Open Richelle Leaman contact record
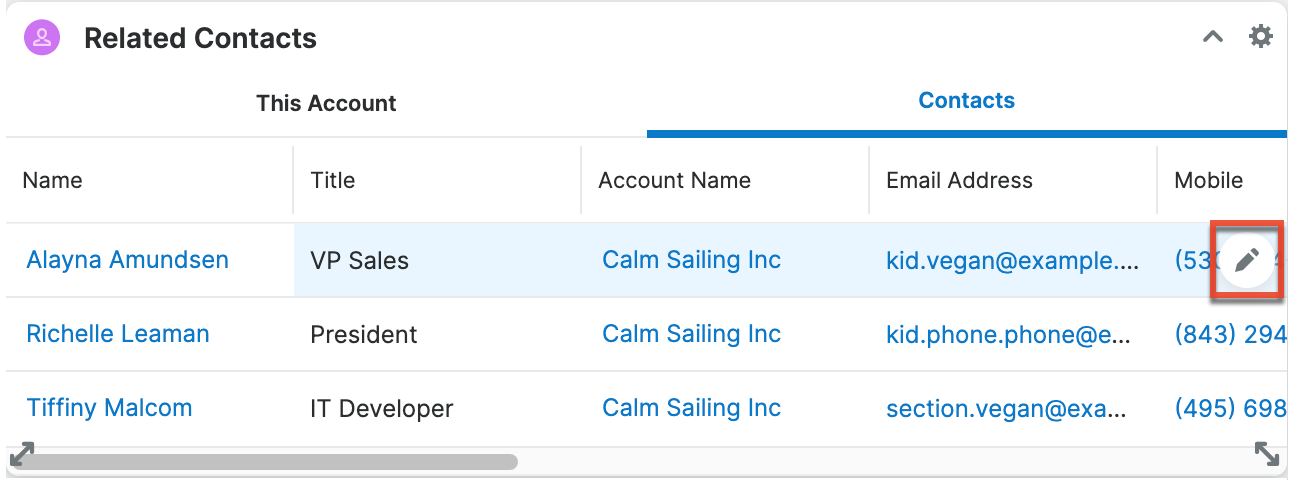Viewport: 1292px width, 480px height. (x=118, y=334)
